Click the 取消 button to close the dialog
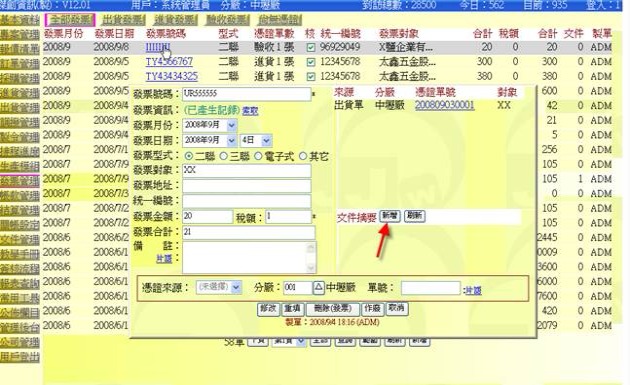The image size is (630, 385). point(397,309)
